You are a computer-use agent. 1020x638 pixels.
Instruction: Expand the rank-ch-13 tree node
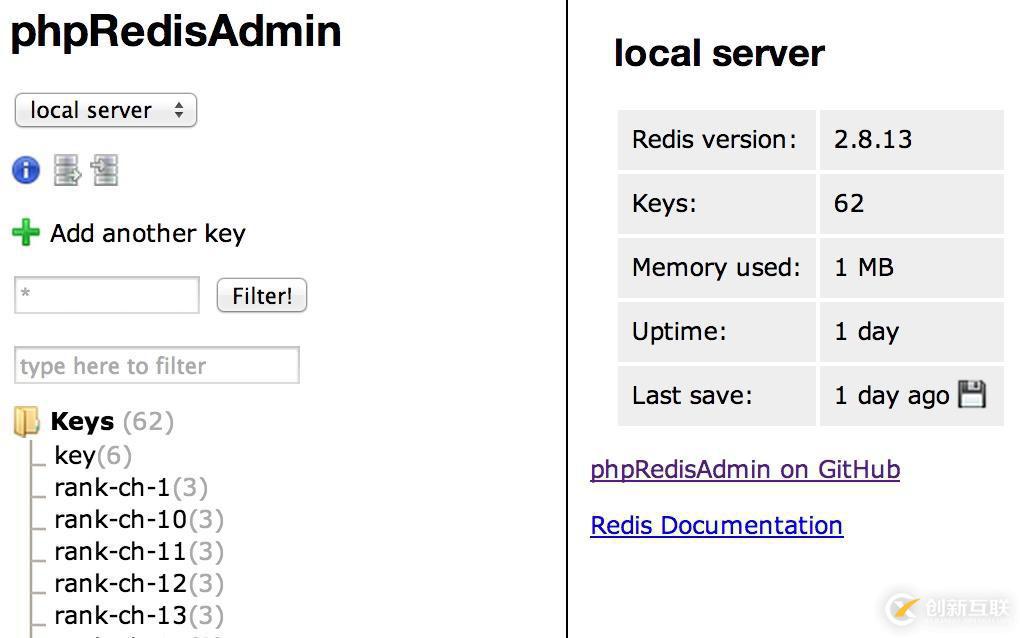click(x=120, y=616)
